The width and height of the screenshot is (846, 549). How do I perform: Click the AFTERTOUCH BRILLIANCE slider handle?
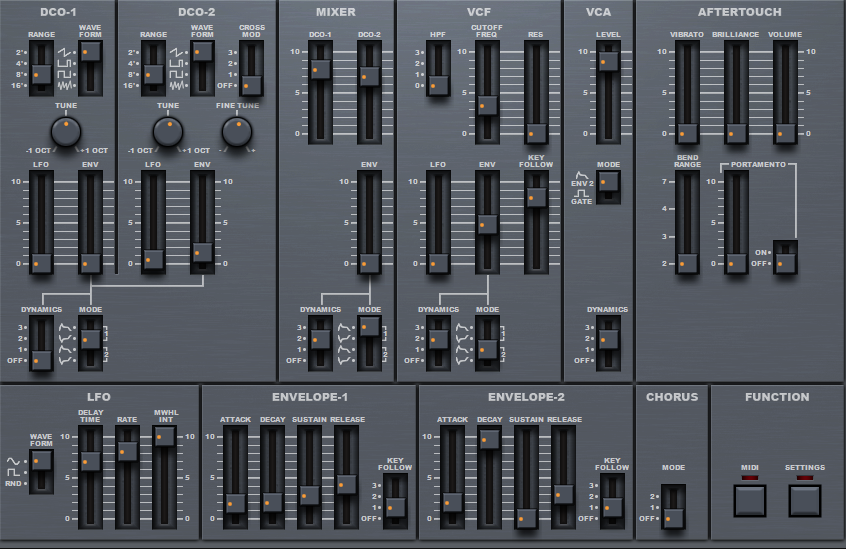click(736, 133)
